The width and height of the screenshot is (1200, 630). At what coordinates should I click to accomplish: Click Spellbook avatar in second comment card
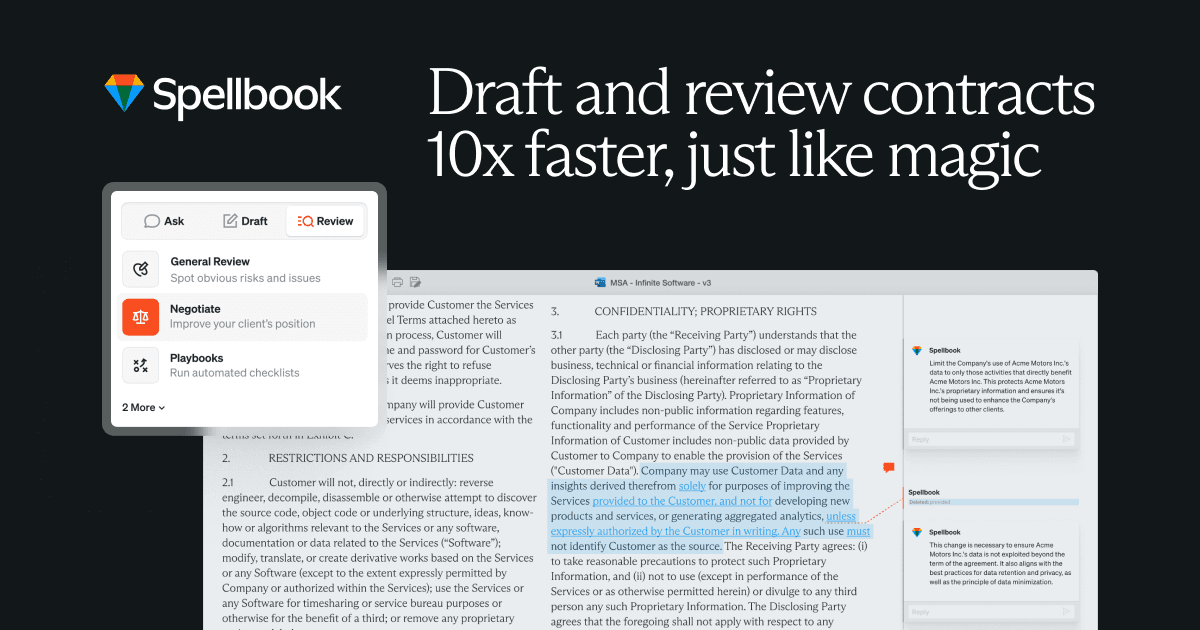[917, 532]
